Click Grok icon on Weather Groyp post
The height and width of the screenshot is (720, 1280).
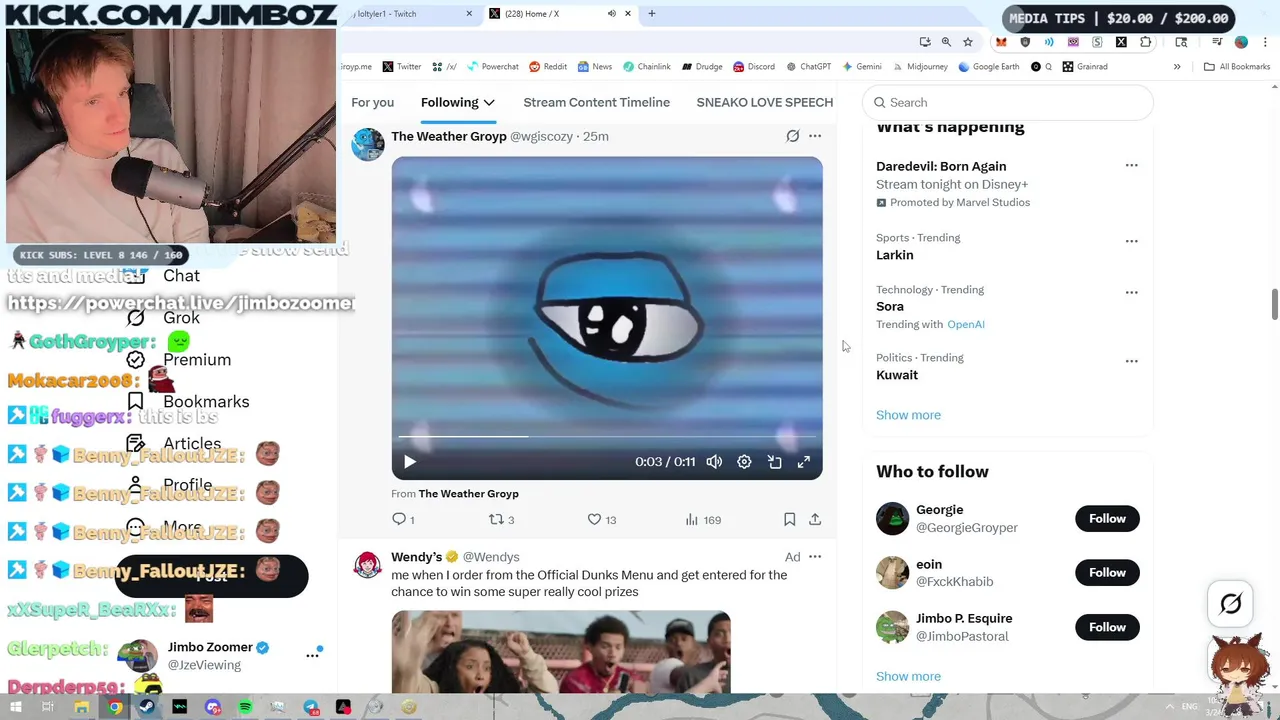click(792, 136)
